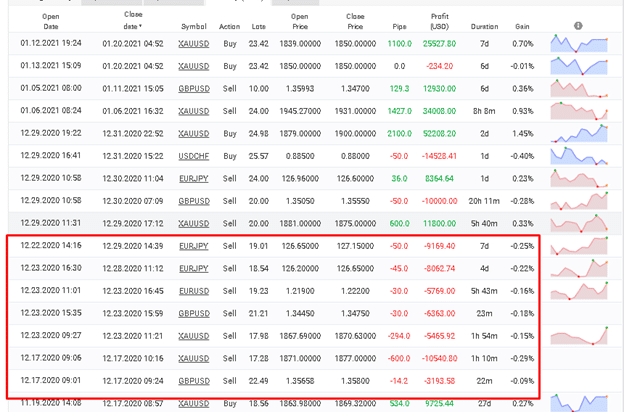Screen dimensions: 624x412
Task: Open XAUUSD link in the 12.29.2020 19:22 row
Action: point(194,134)
